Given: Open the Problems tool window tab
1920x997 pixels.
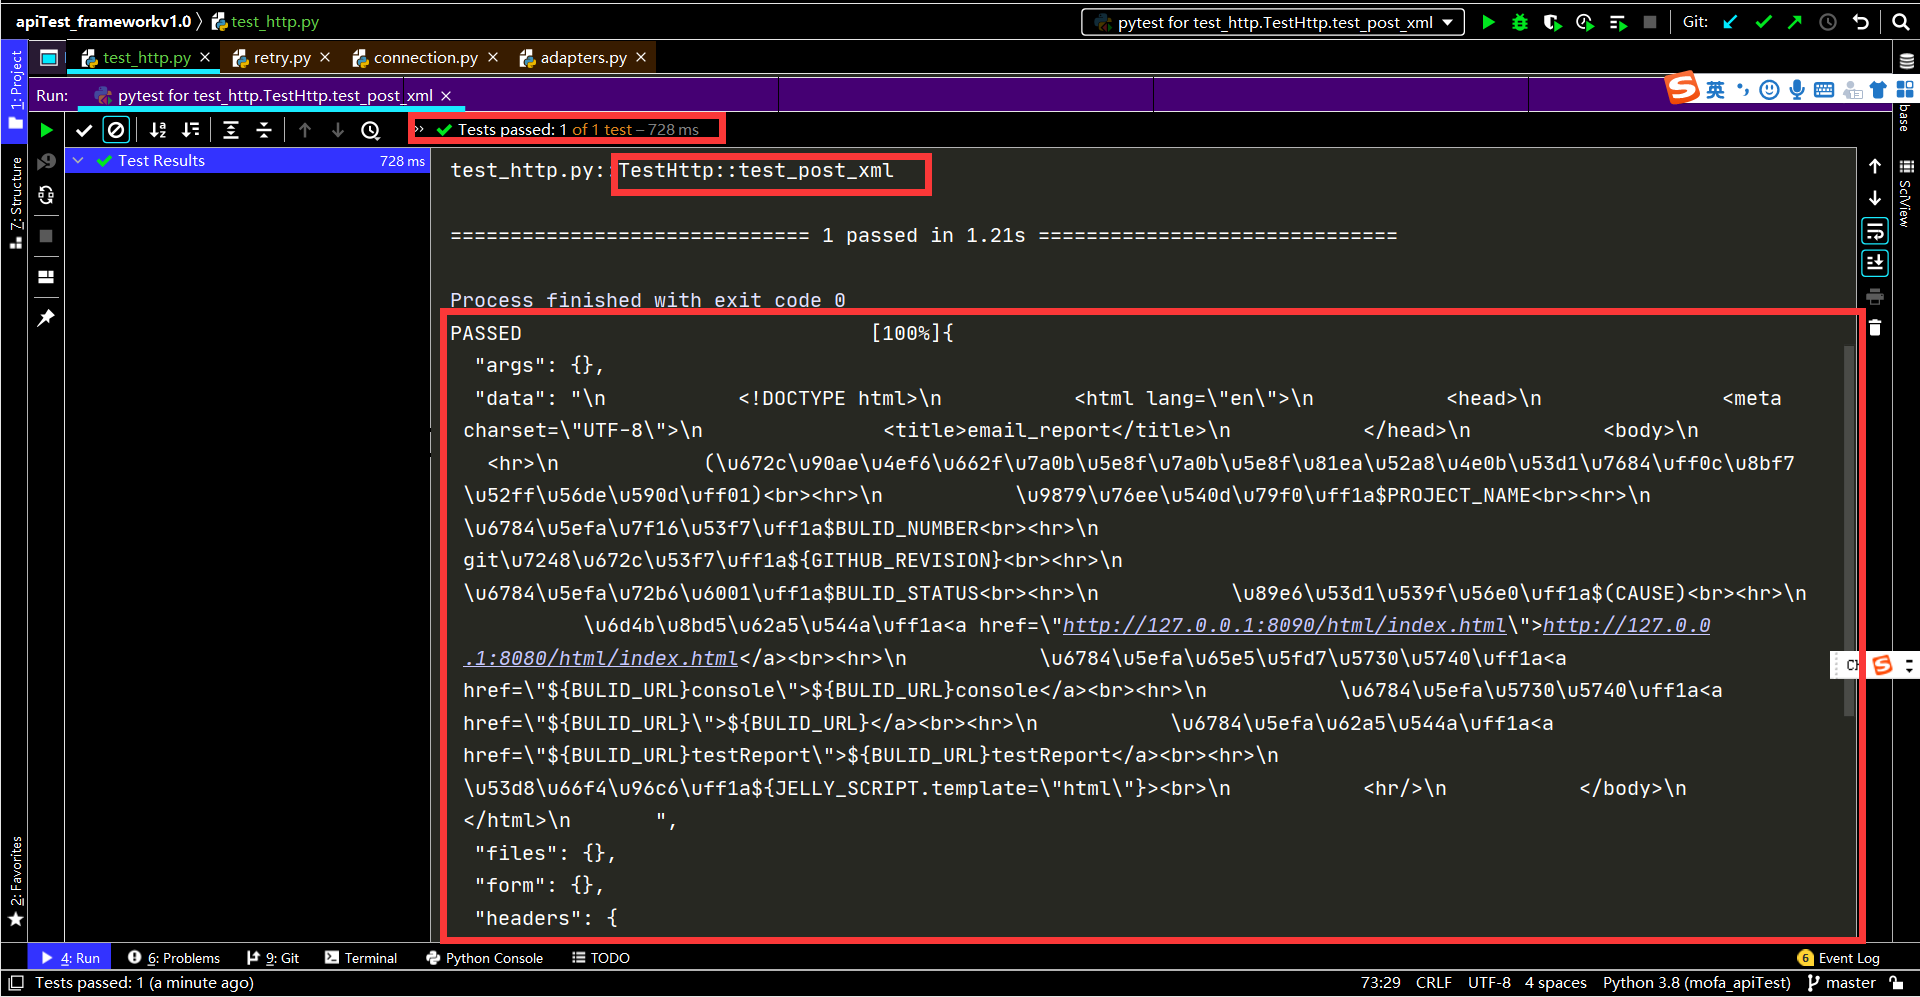Looking at the screenshot, I should coord(174,958).
